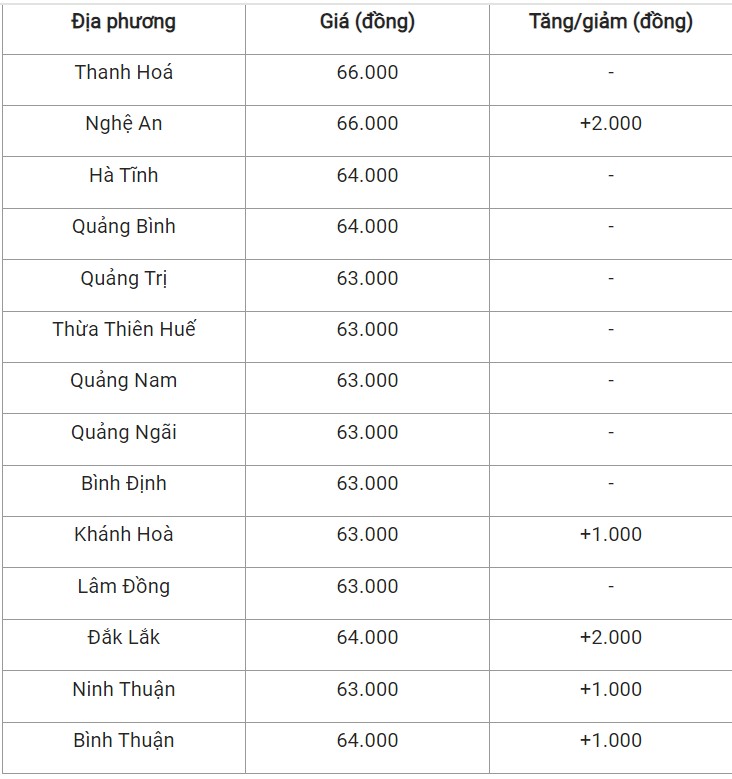The height and width of the screenshot is (779, 732).
Task: Select the Bình Định cell
Action: tap(123, 484)
